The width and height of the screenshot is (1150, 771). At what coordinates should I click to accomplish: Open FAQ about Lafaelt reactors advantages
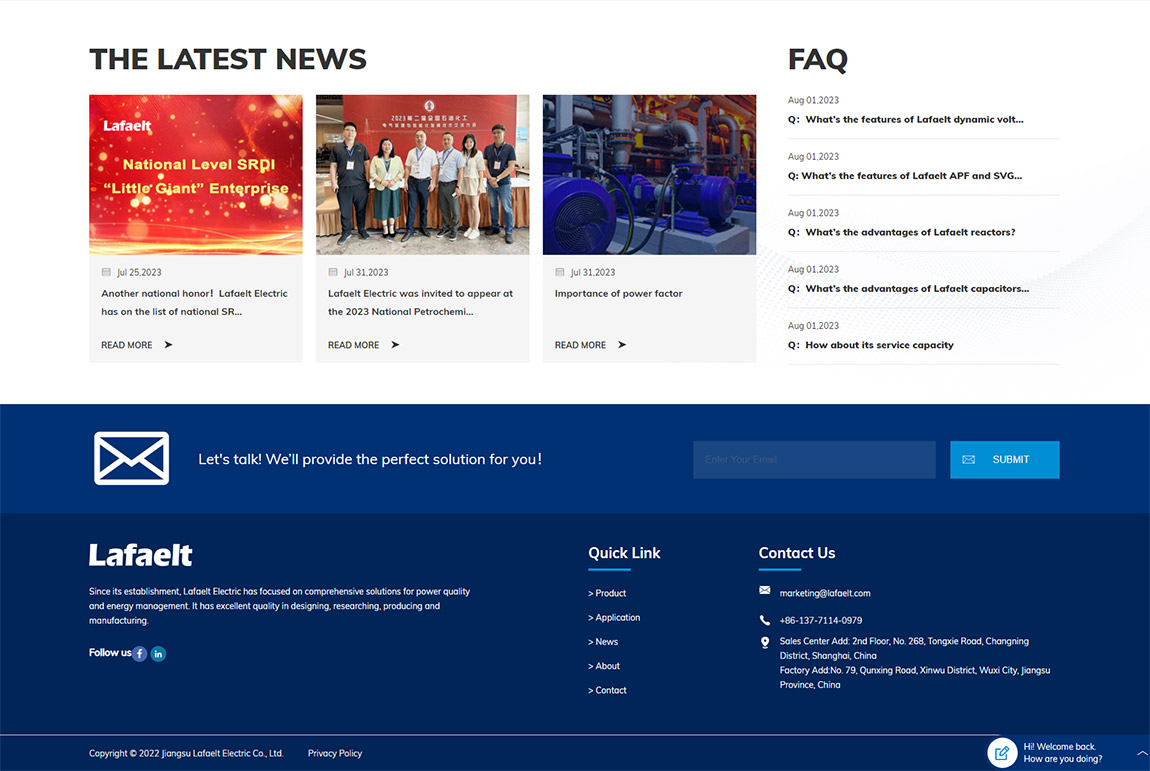pyautogui.click(x=910, y=233)
